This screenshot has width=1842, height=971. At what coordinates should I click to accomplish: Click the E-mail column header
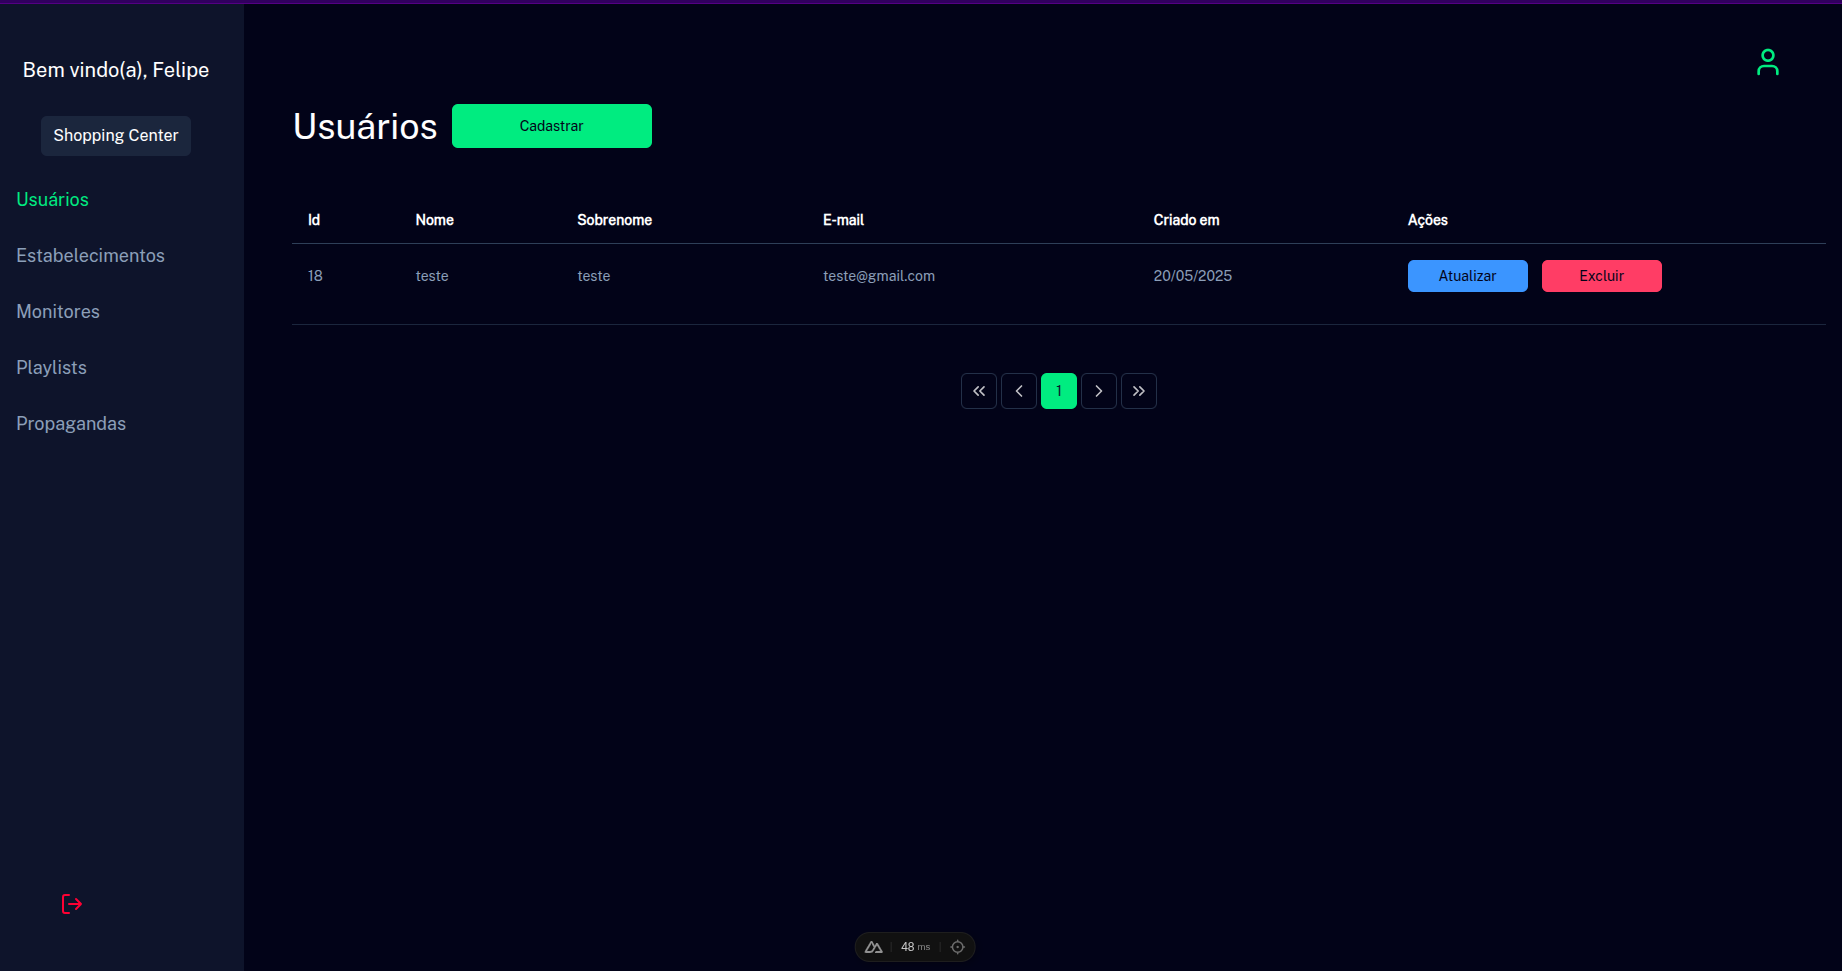[x=844, y=220]
